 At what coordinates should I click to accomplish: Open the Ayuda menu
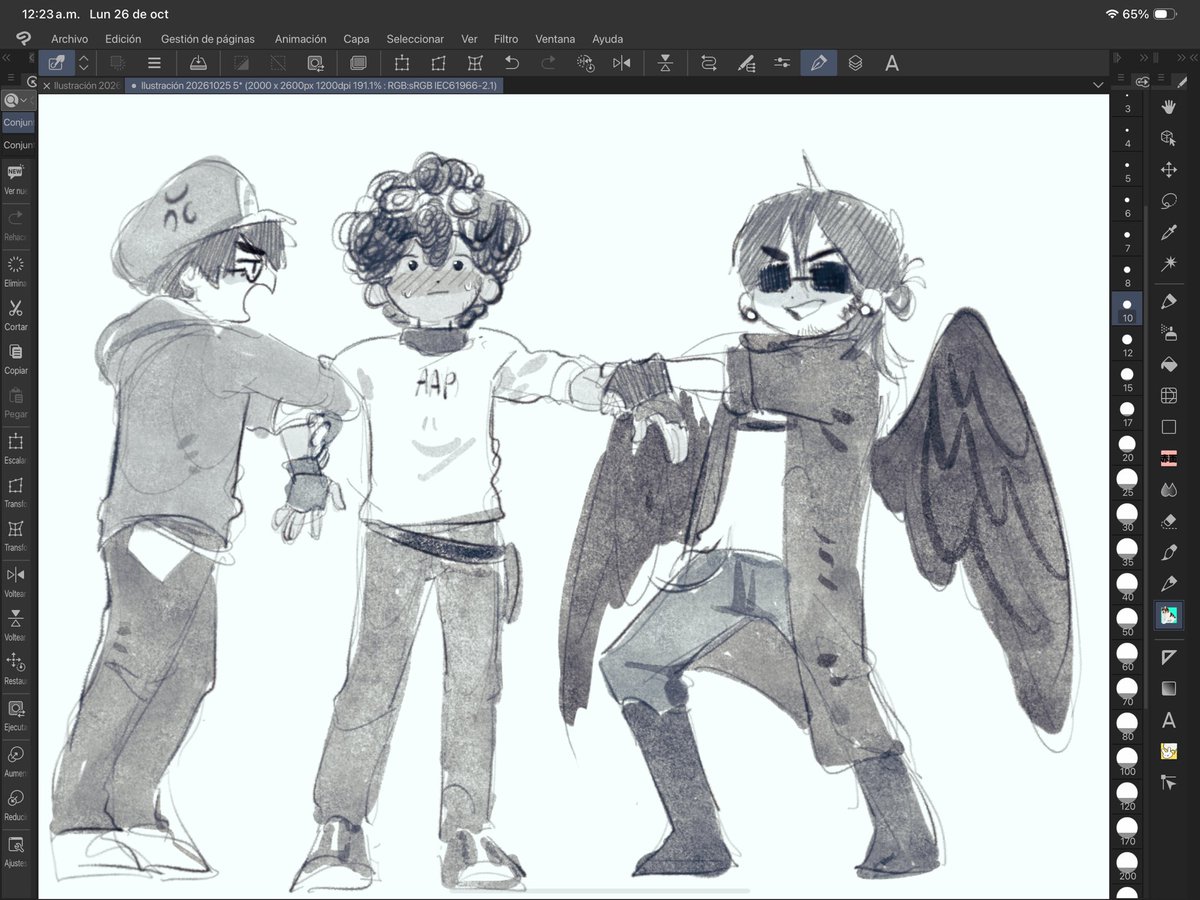click(x=607, y=39)
